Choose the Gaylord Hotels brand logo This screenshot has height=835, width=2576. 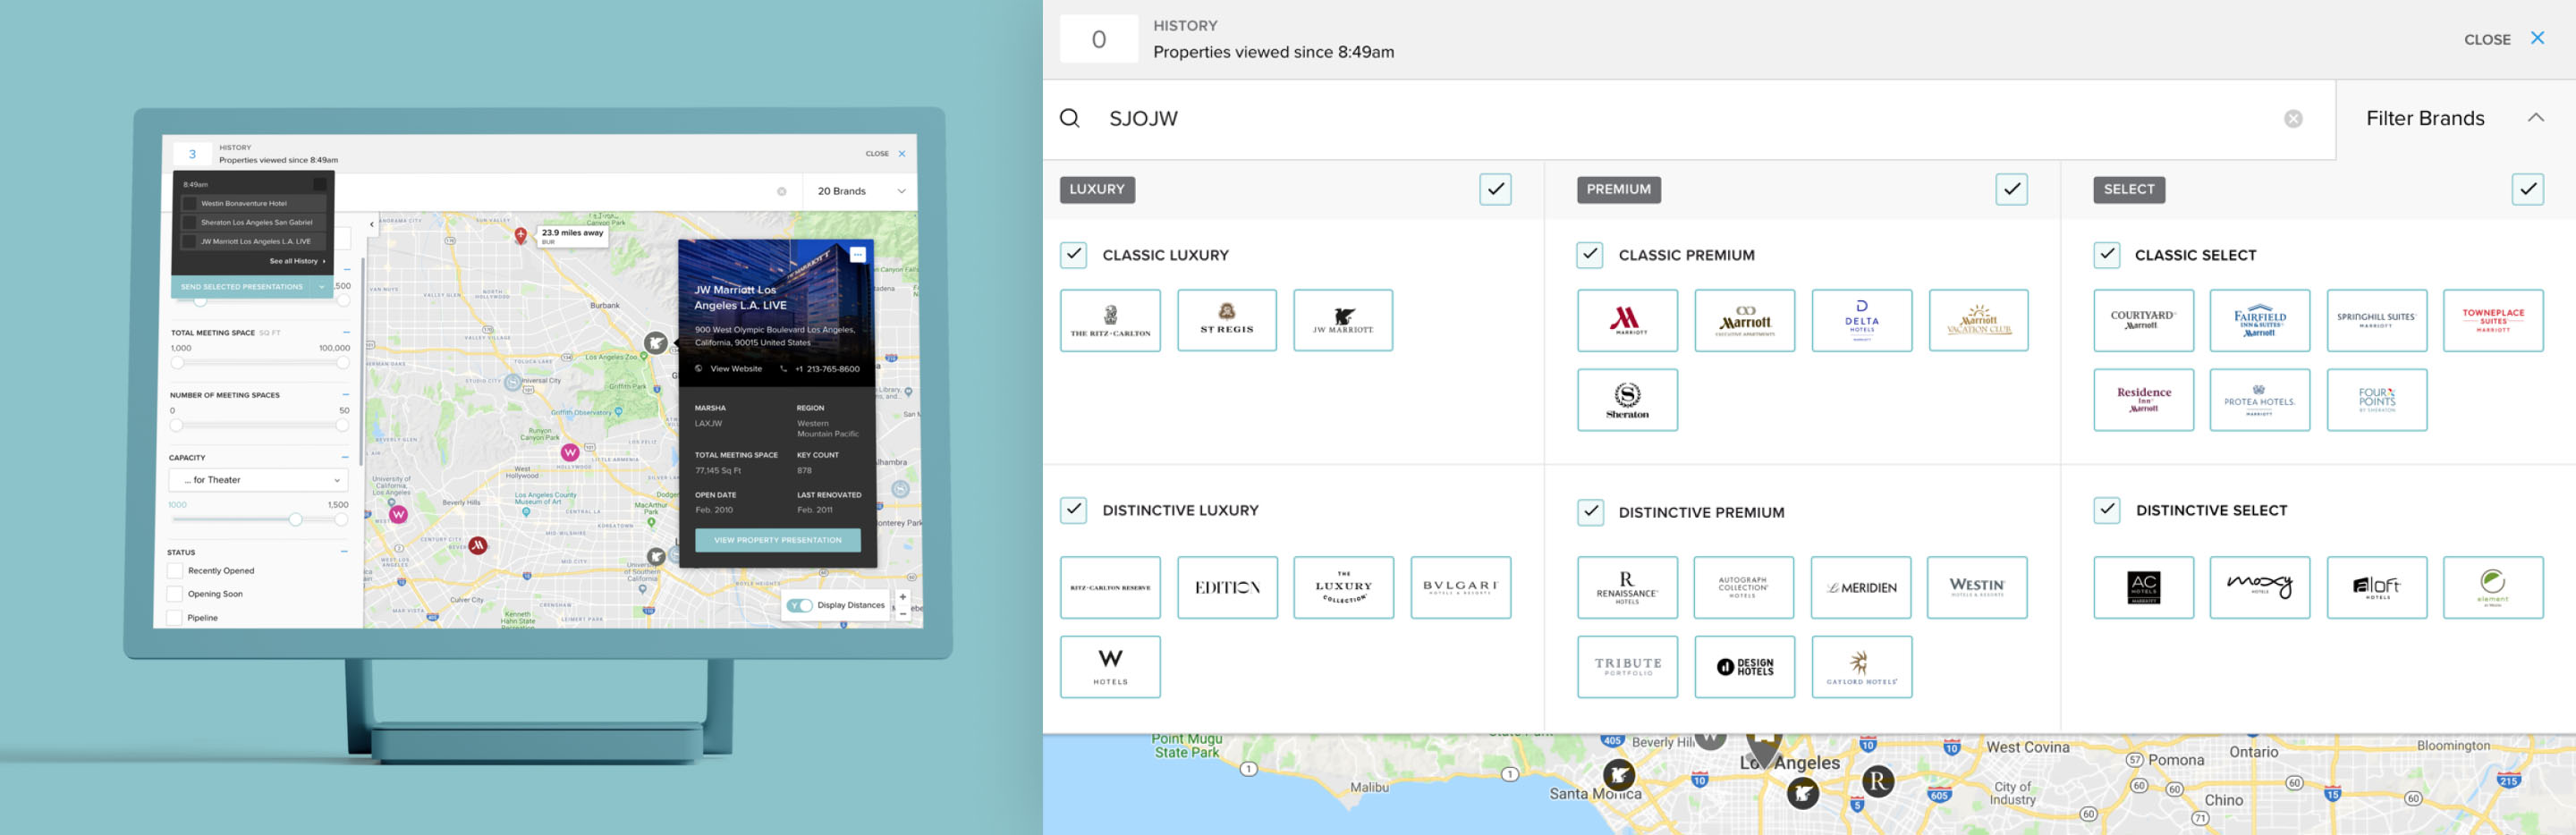pyautogui.click(x=1861, y=667)
